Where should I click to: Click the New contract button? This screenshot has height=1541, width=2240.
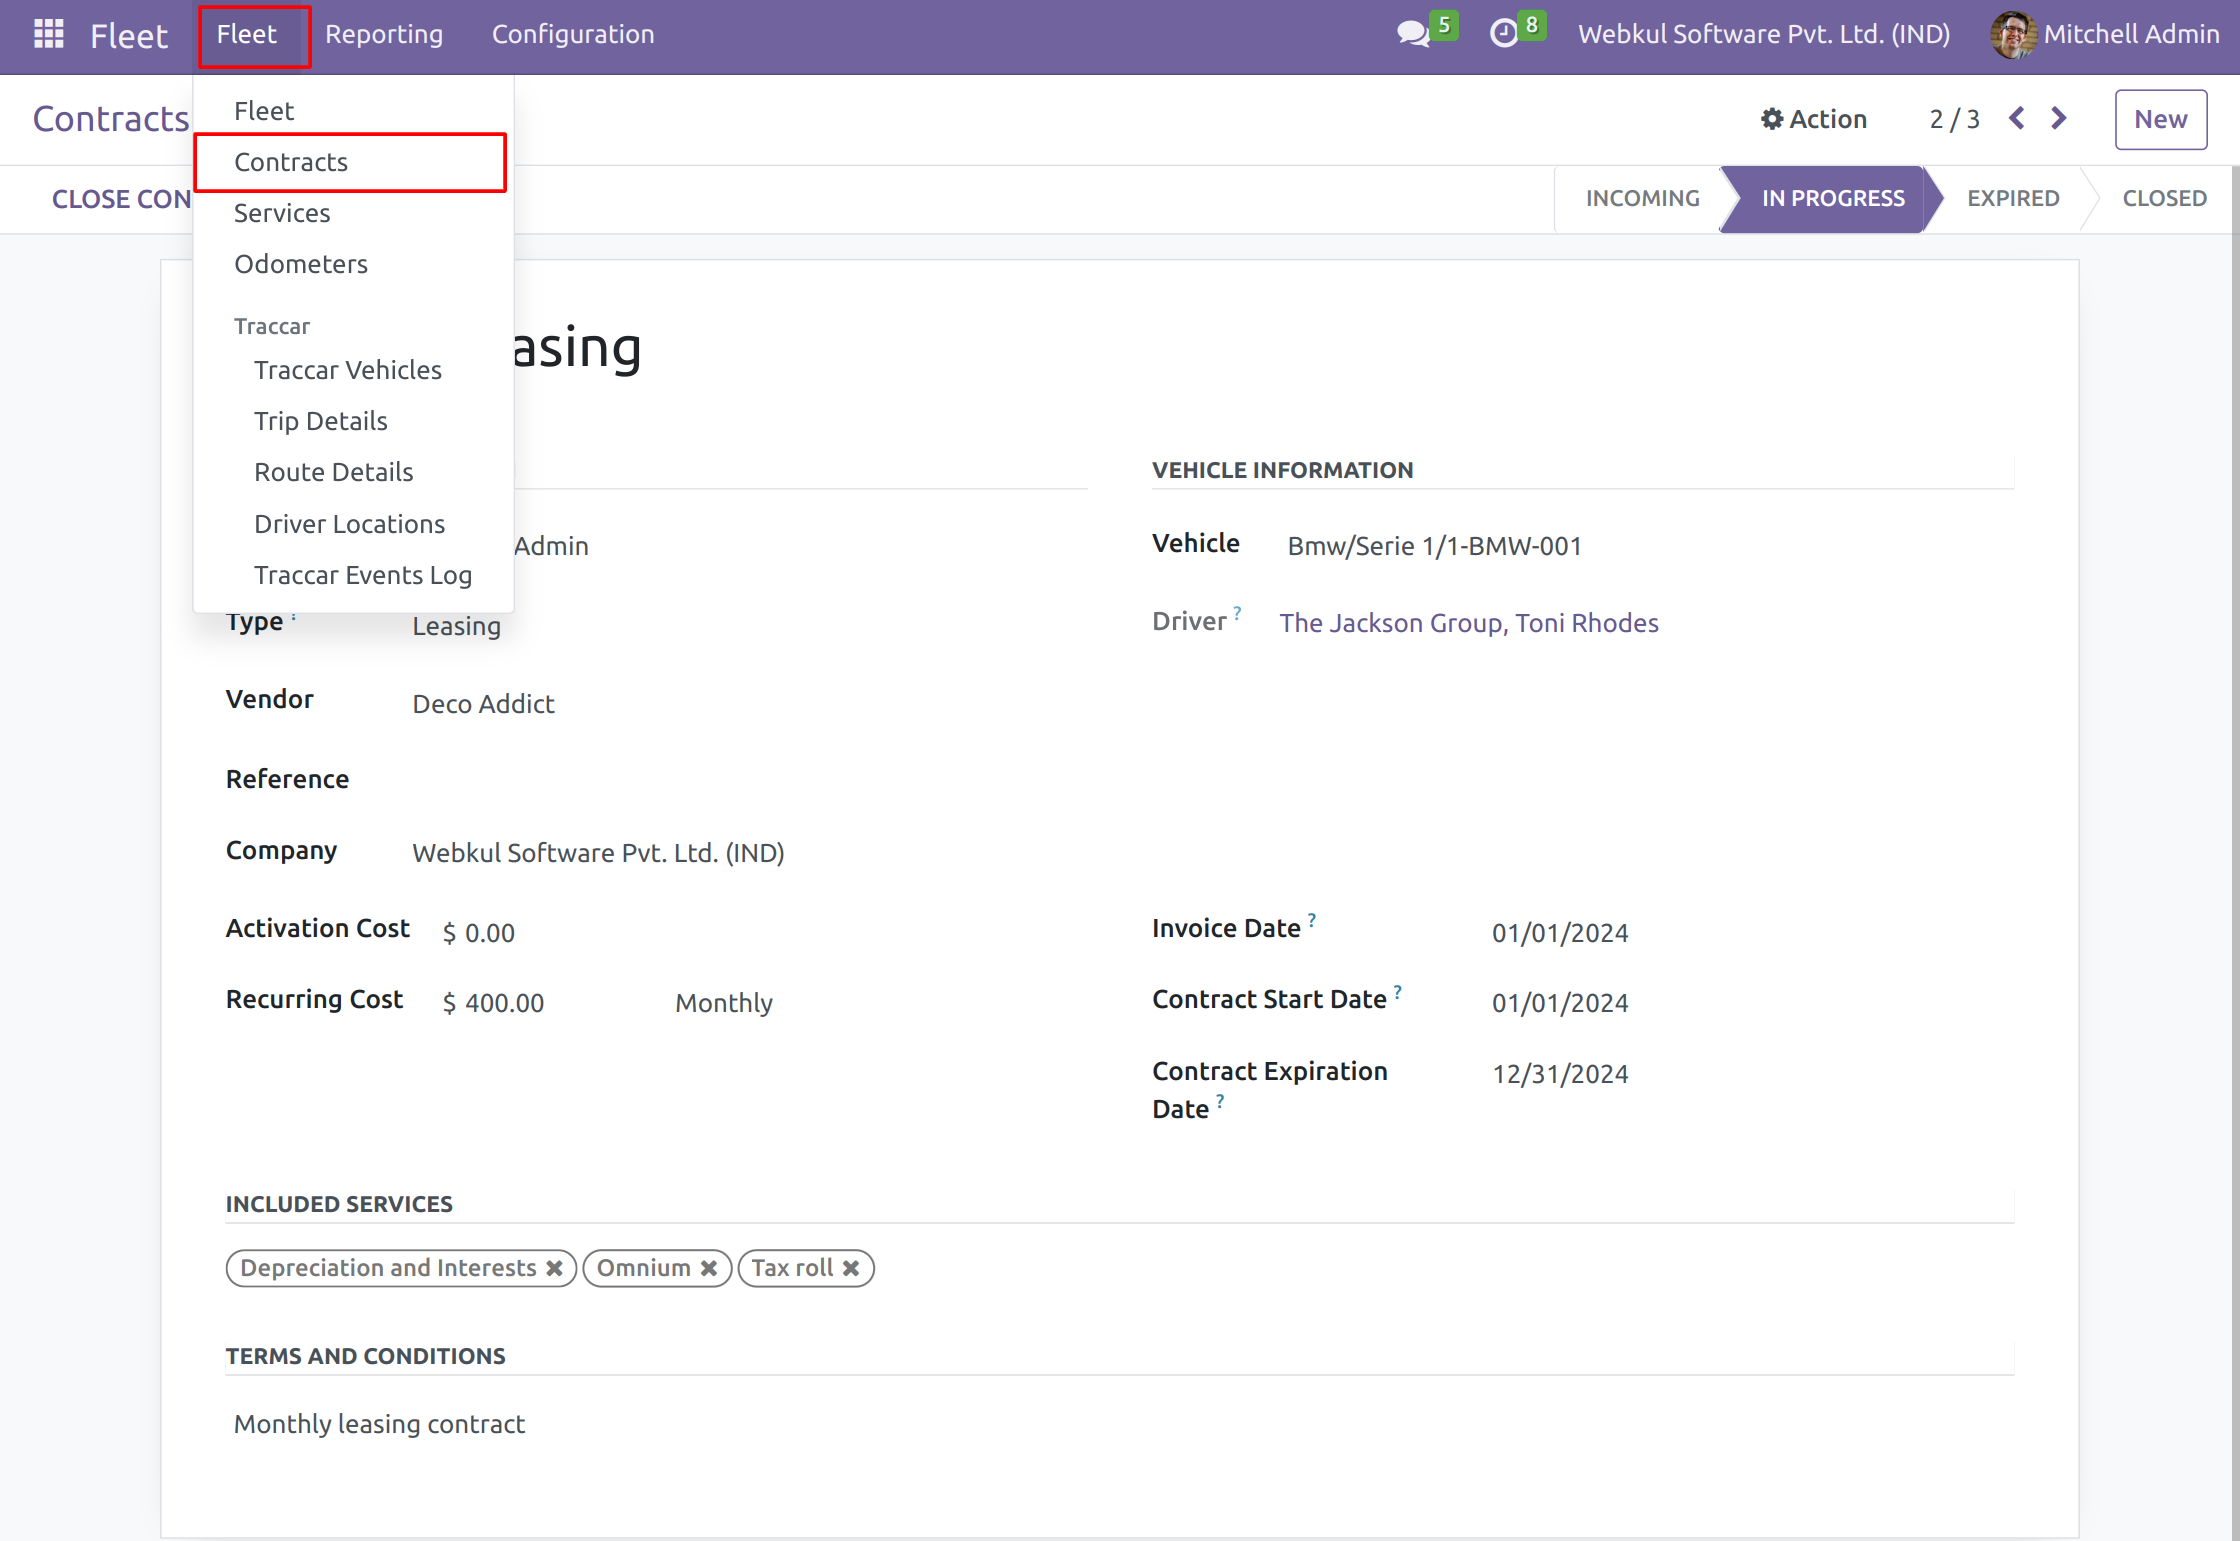(x=2160, y=119)
